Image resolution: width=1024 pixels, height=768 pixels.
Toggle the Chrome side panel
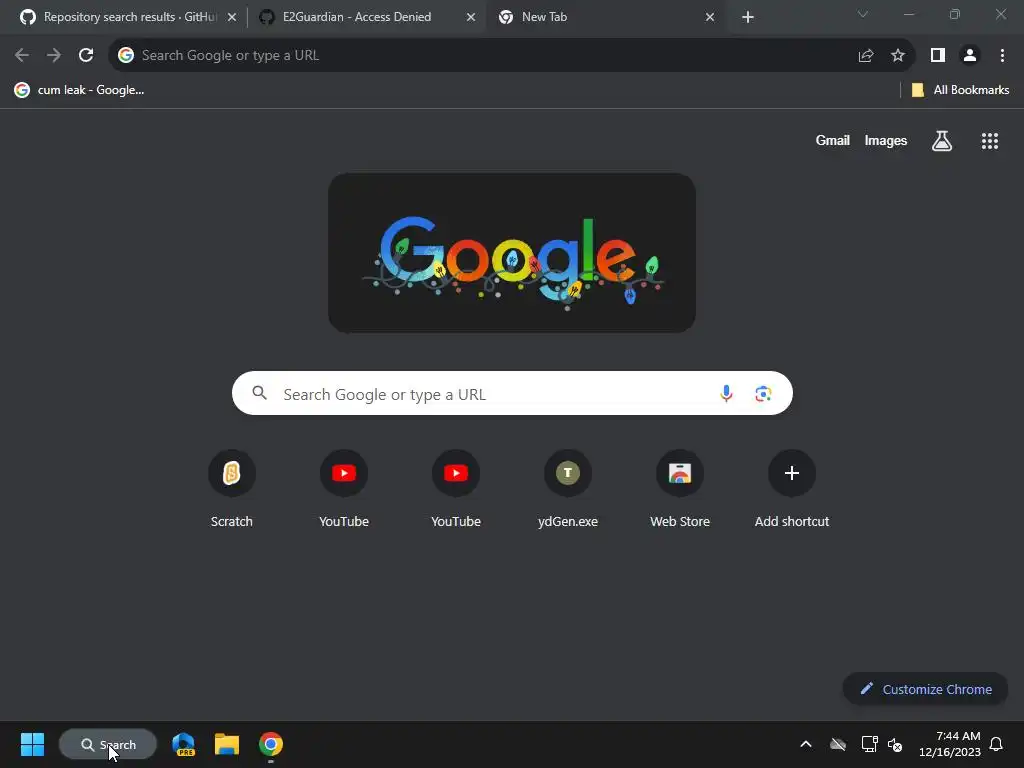938,56
